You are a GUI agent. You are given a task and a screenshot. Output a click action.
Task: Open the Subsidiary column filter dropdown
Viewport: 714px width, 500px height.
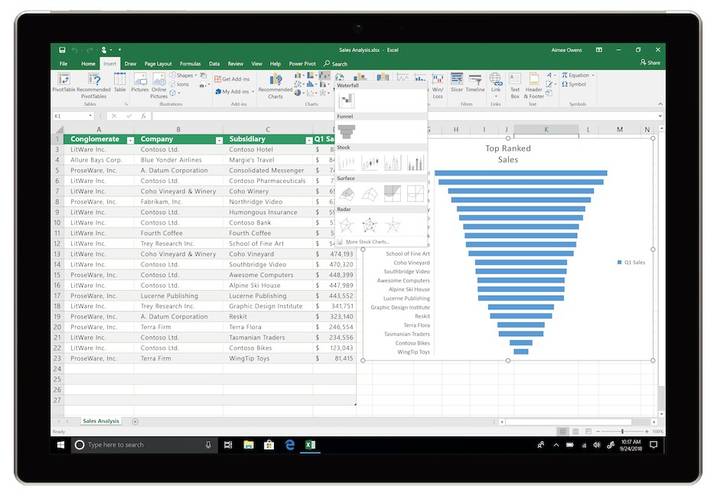click(309, 140)
